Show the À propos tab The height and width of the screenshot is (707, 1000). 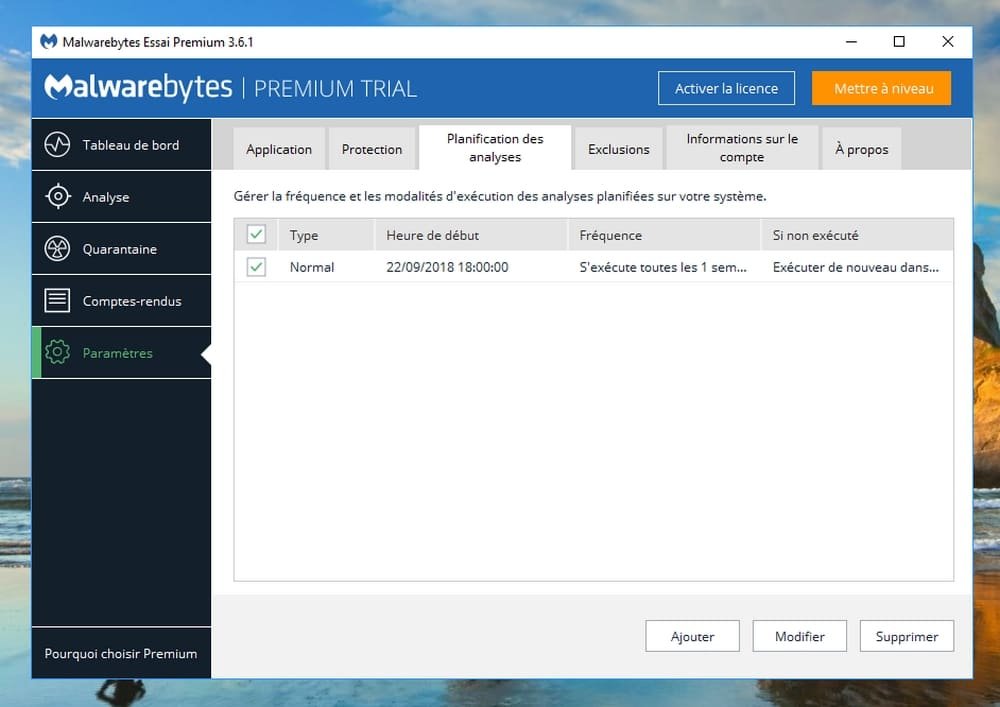pyautogui.click(x=862, y=149)
